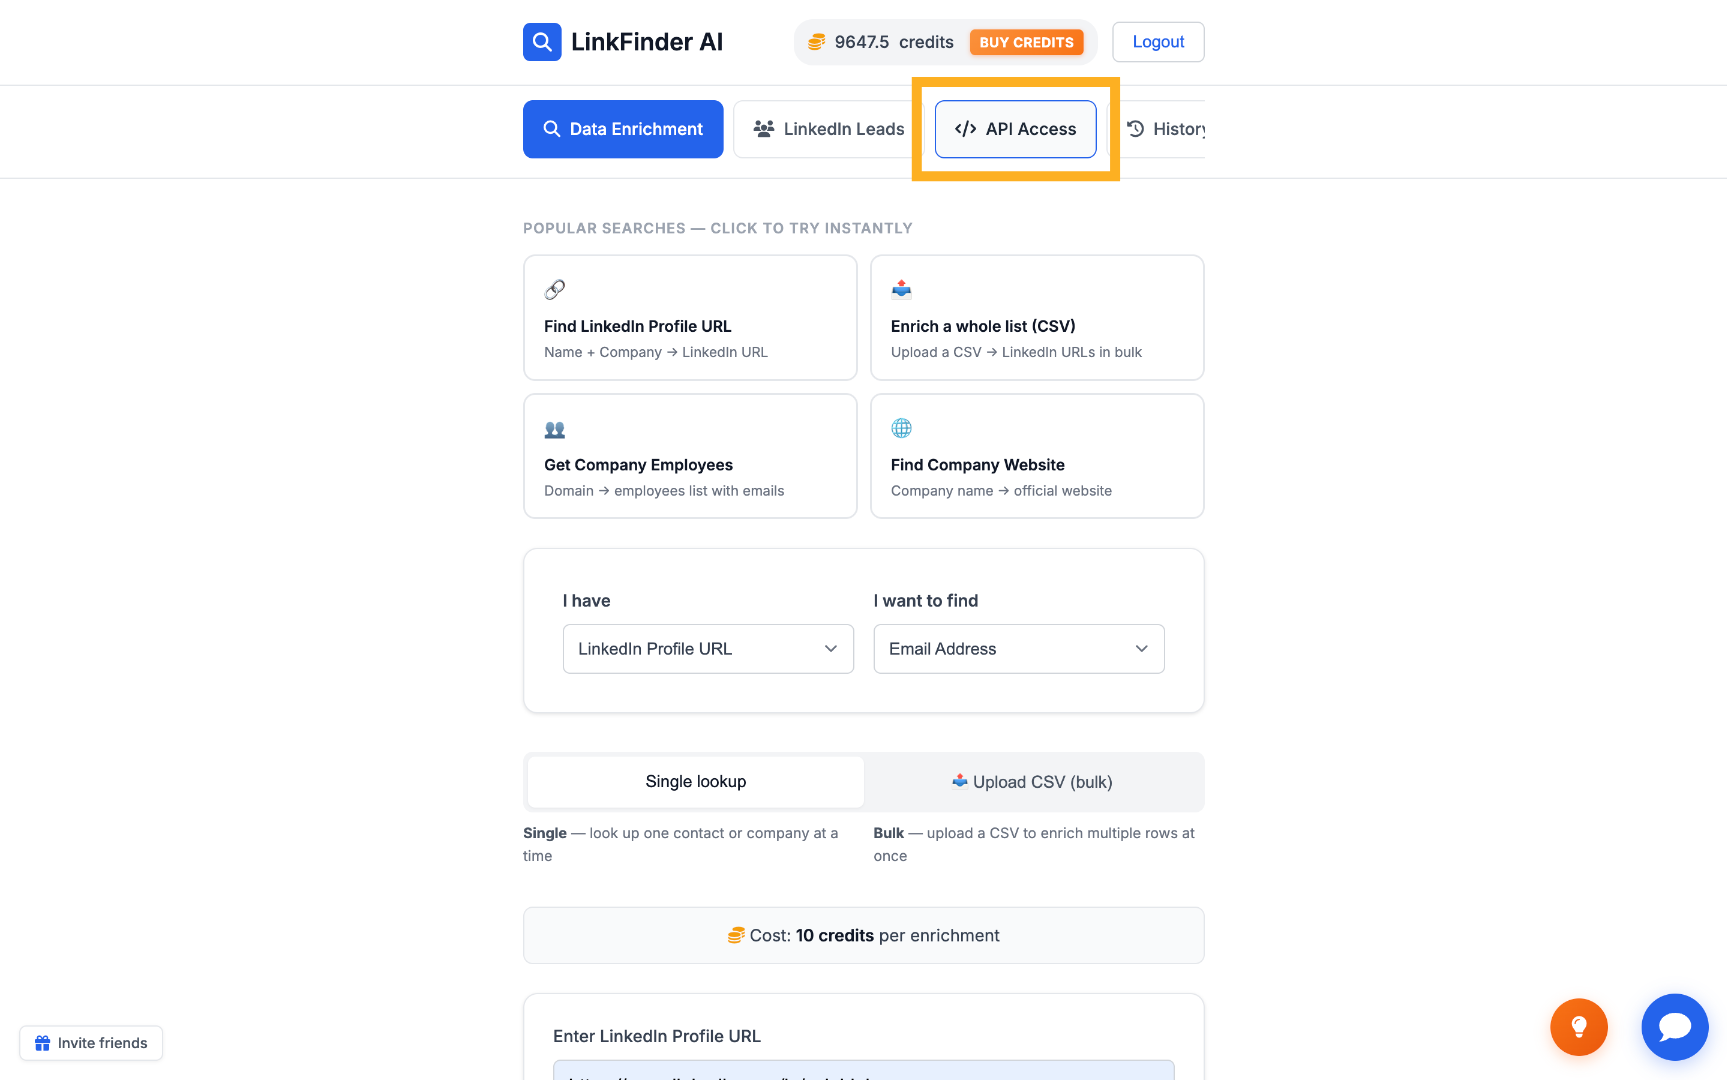Switch to Data Enrichment tab
The image size is (1727, 1080).
623,129
